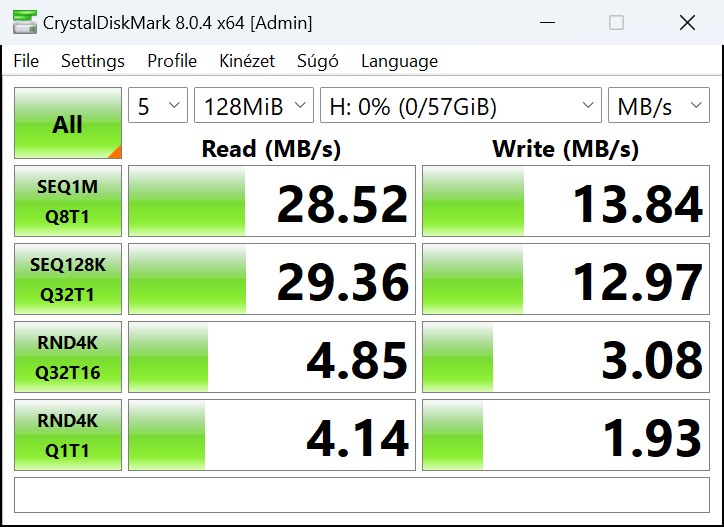Start the SEQ1M Q8T1 test
The height and width of the screenshot is (527, 724).
pos(68,201)
